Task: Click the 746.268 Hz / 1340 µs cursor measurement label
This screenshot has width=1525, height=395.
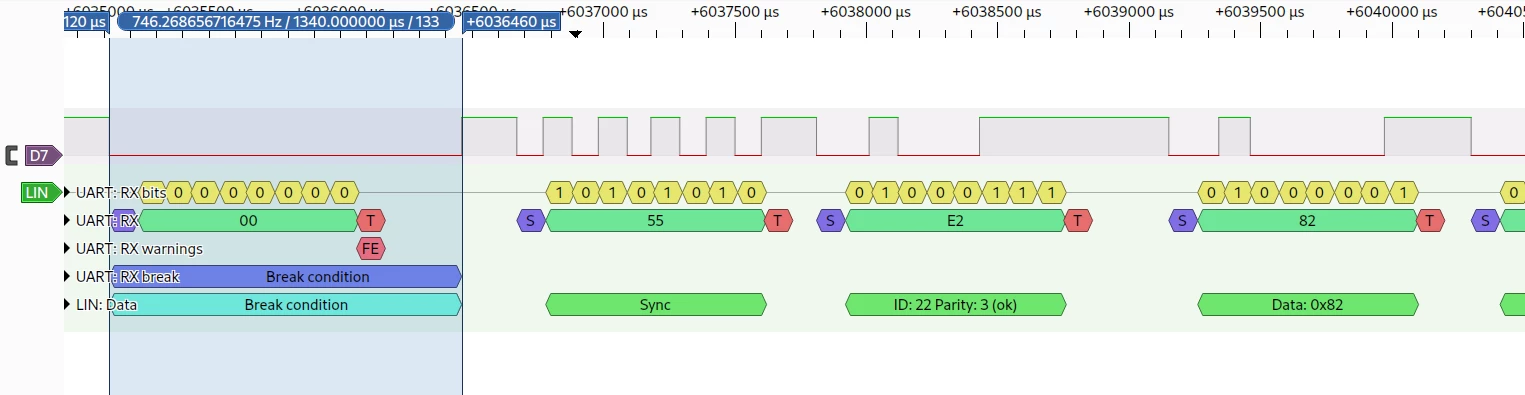Action: pos(286,21)
